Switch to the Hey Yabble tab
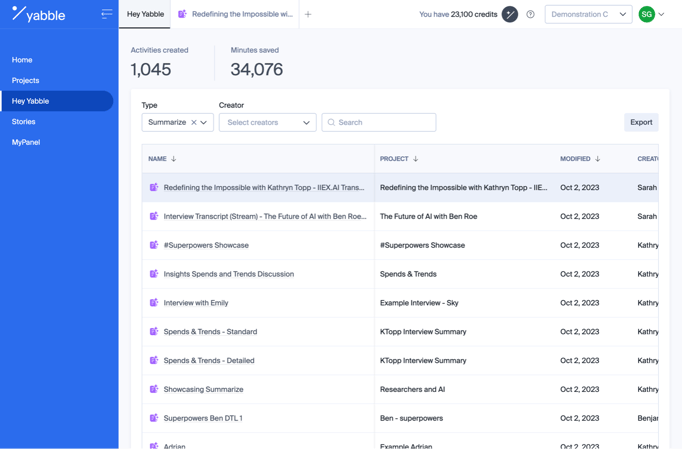Screen dimensions: 682x451 (145, 14)
